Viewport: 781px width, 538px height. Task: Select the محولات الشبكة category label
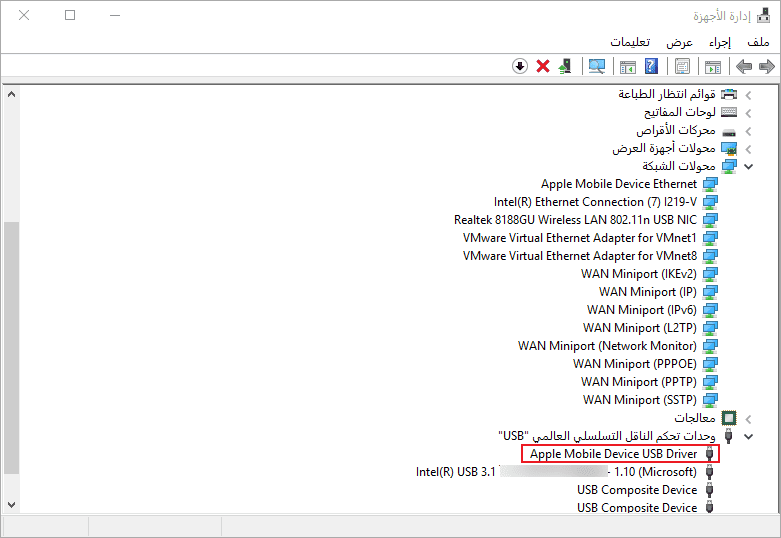678,166
